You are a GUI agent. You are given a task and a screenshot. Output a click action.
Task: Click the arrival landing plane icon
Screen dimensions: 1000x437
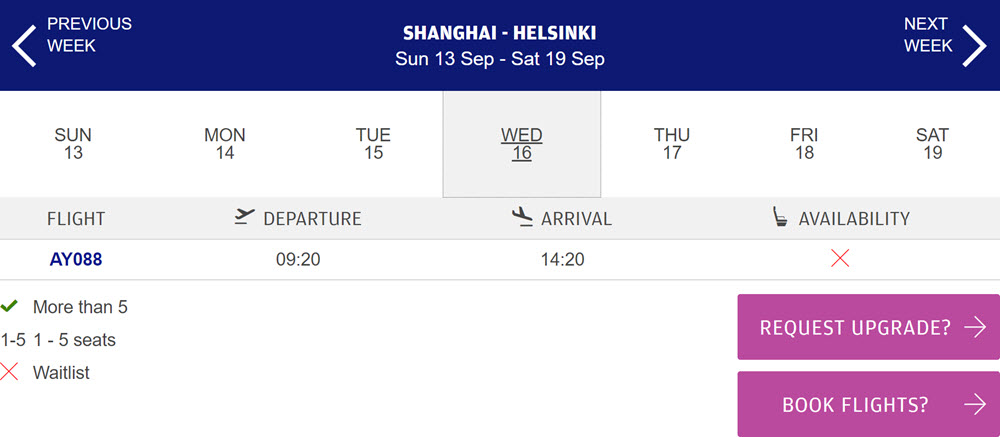(522, 217)
